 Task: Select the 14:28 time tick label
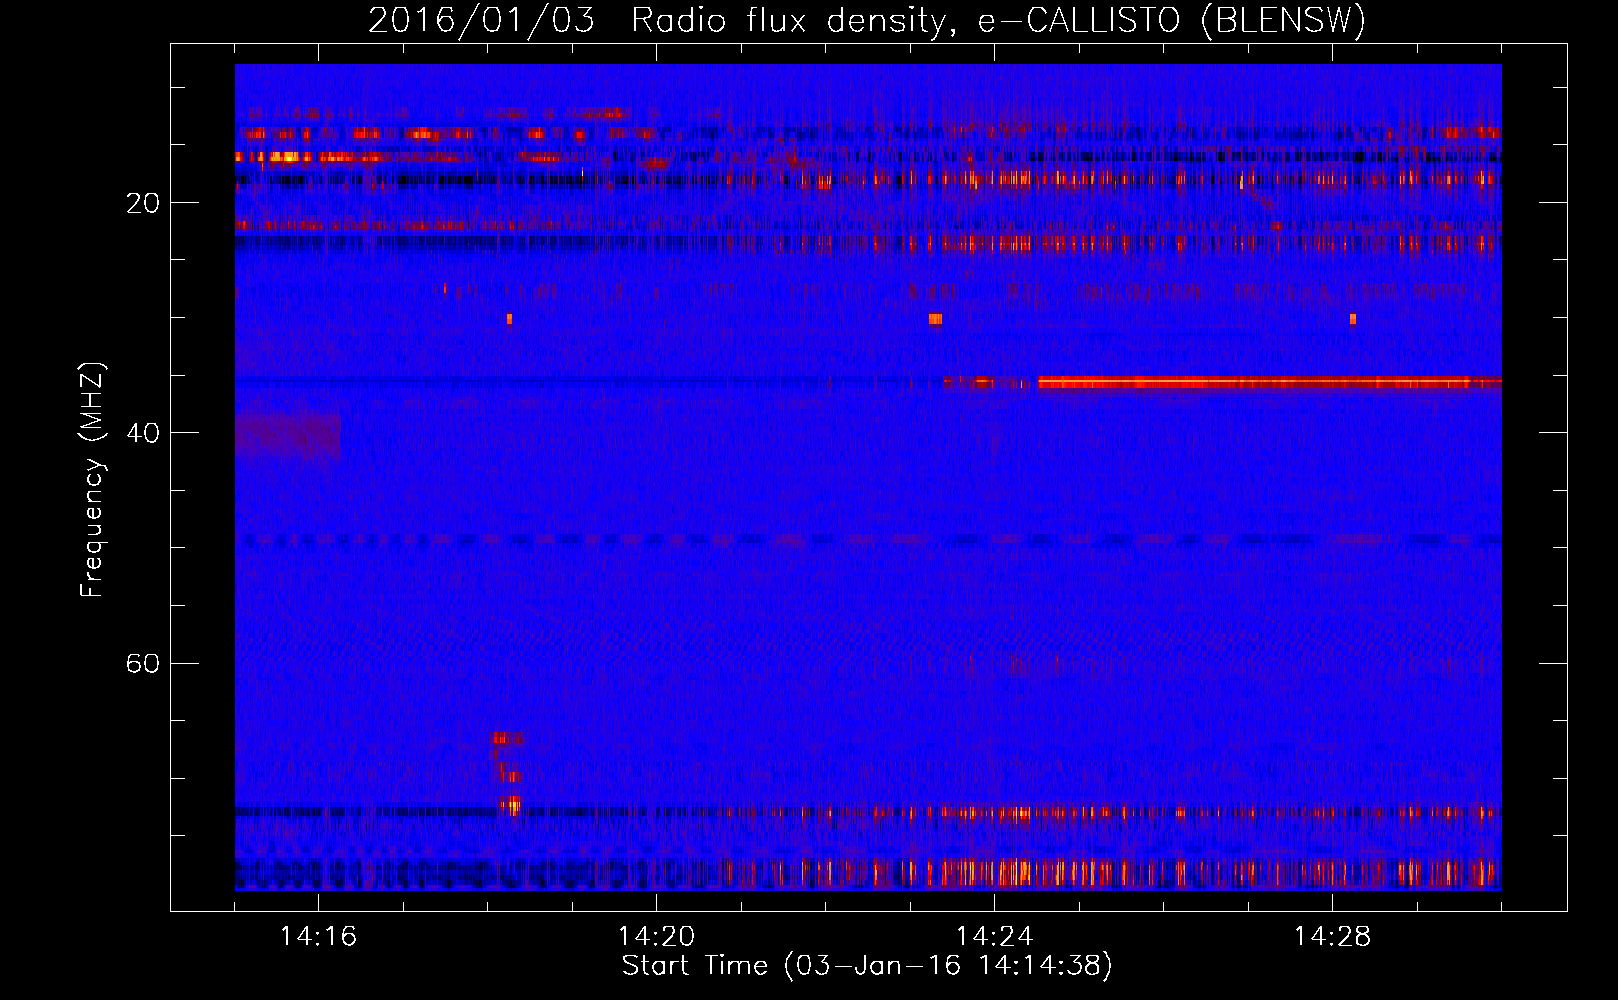point(1332,937)
